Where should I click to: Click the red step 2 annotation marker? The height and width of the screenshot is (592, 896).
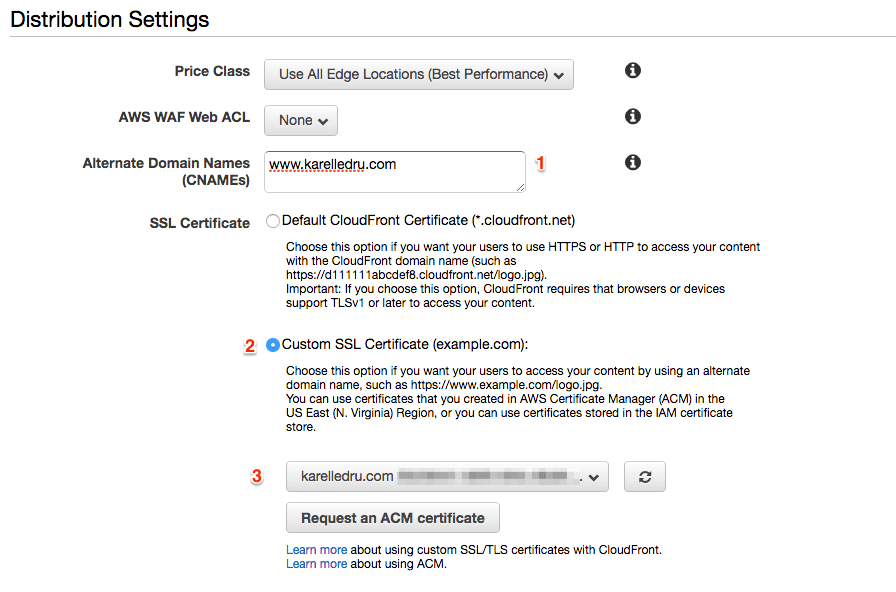(250, 346)
